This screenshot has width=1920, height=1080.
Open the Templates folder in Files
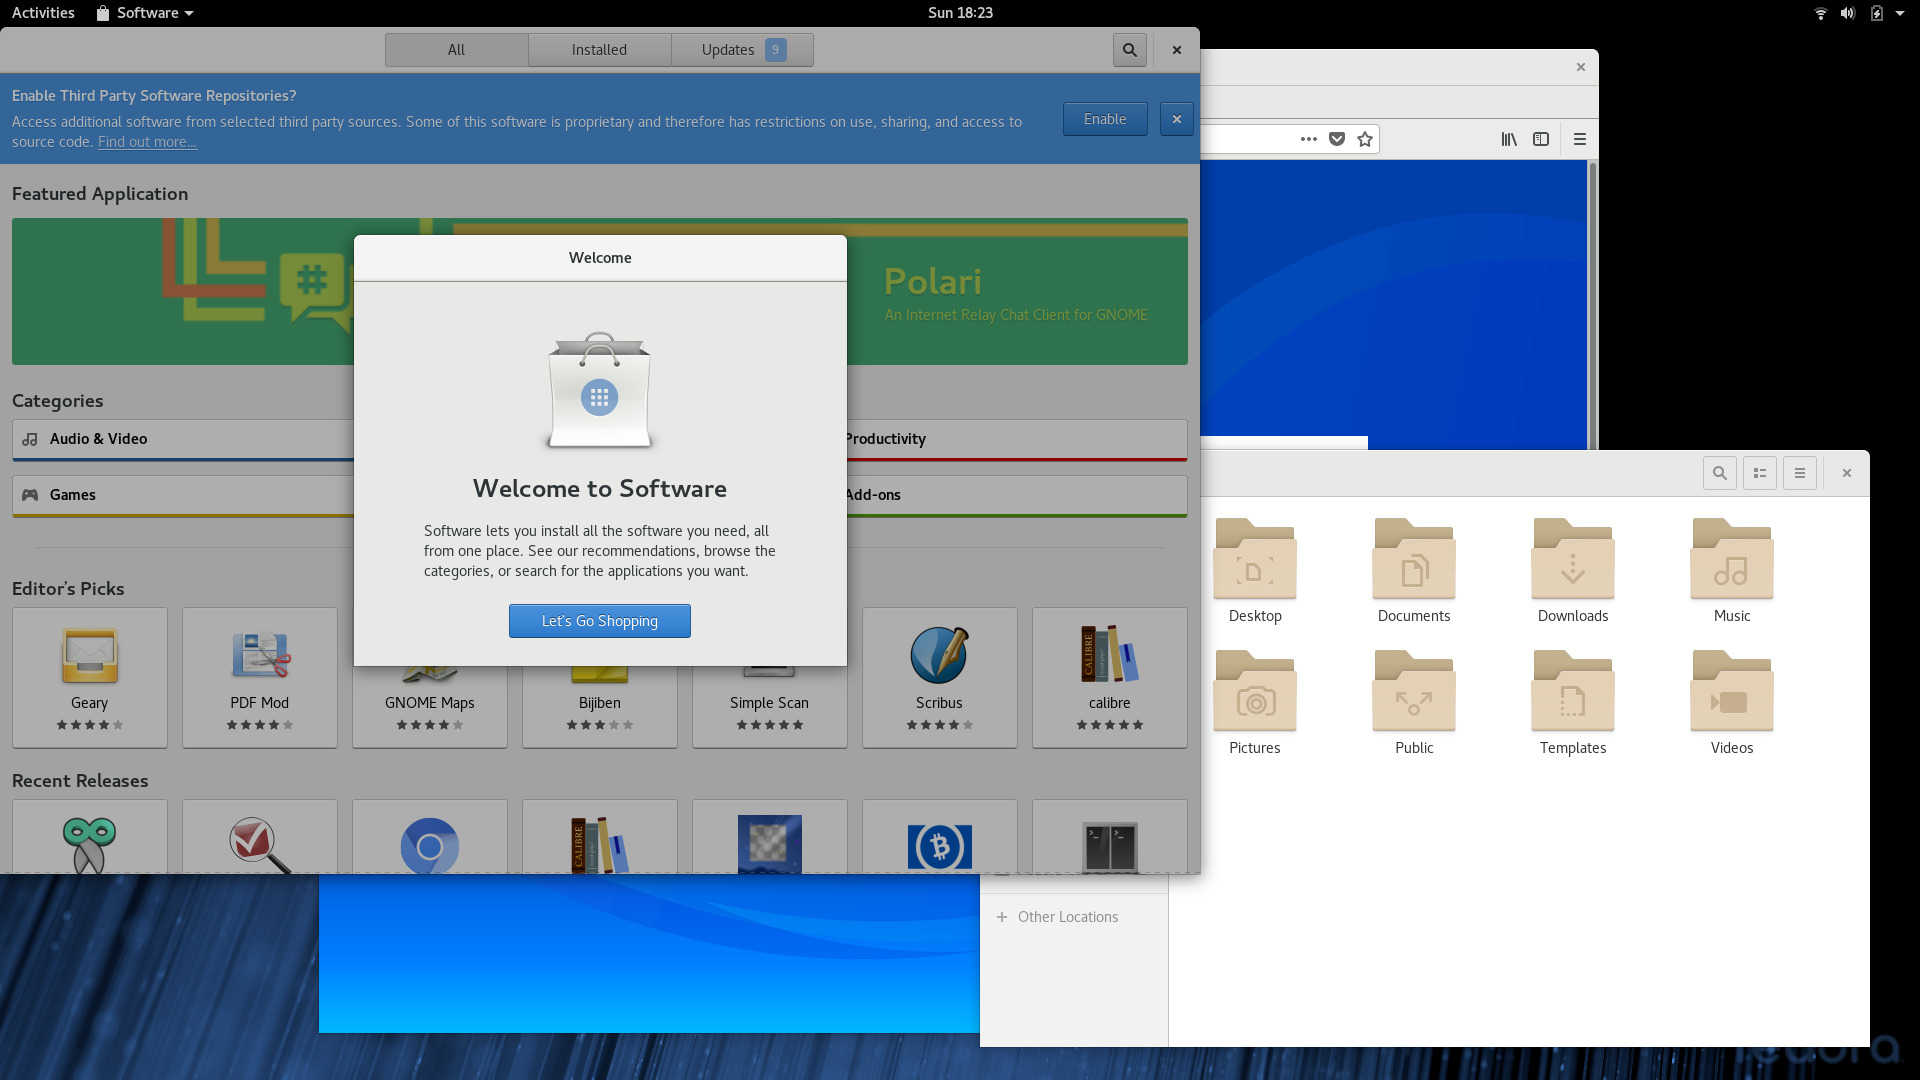tap(1573, 703)
